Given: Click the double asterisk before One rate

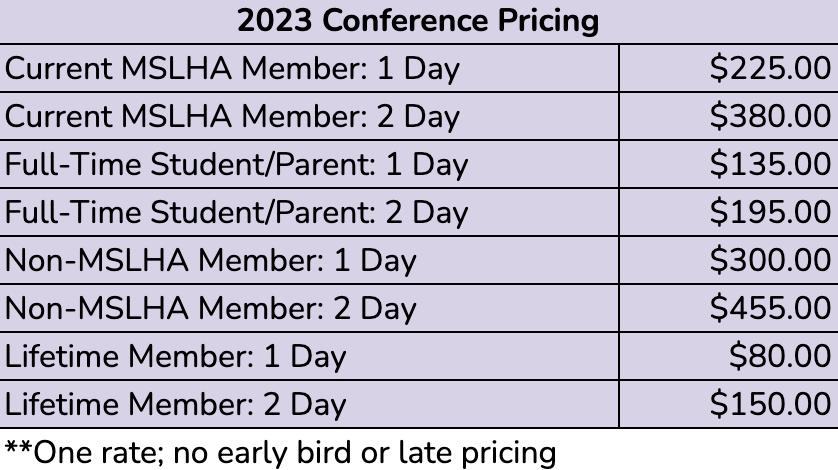Looking at the screenshot, I should coord(18,447).
